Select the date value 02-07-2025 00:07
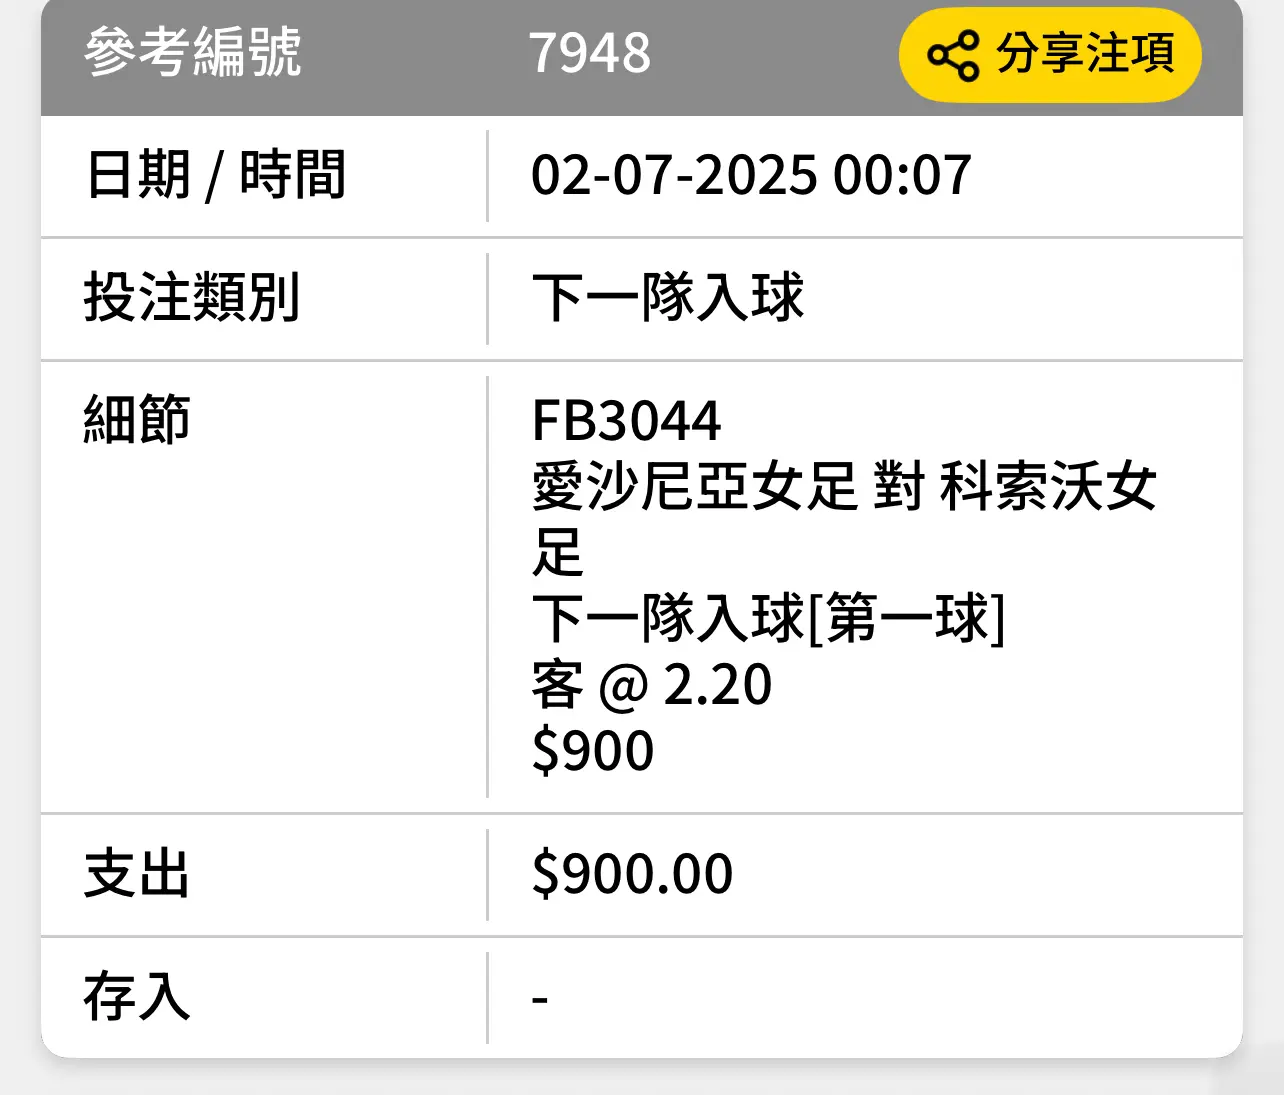Image resolution: width=1284 pixels, height=1095 pixels. coord(751,175)
